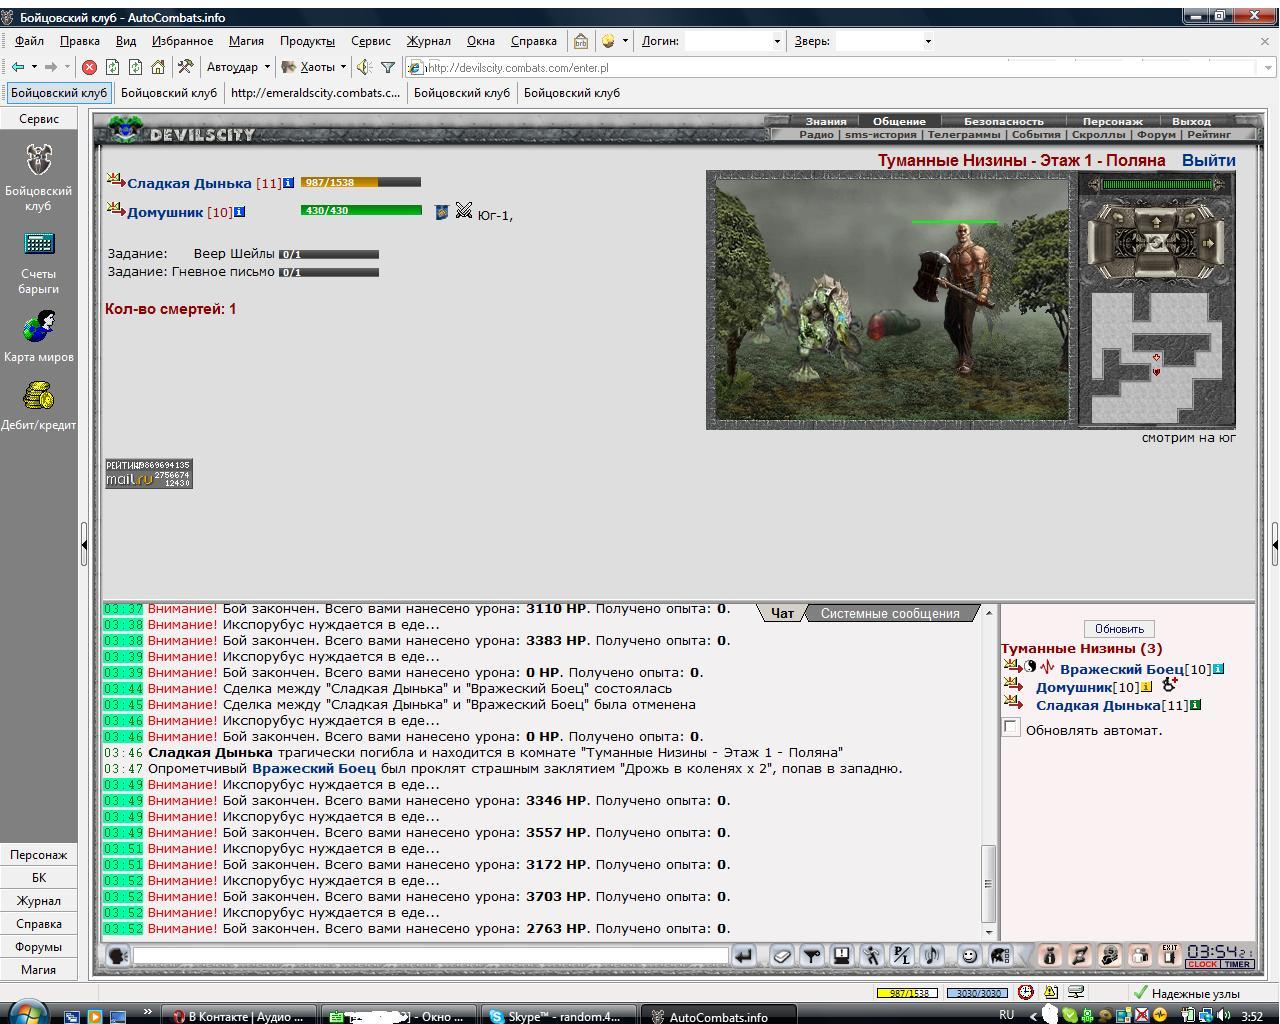Viewport: 1280px width, 1024px height.
Task: Enable the Обновлять автомат checkbox
Action: (1011, 728)
